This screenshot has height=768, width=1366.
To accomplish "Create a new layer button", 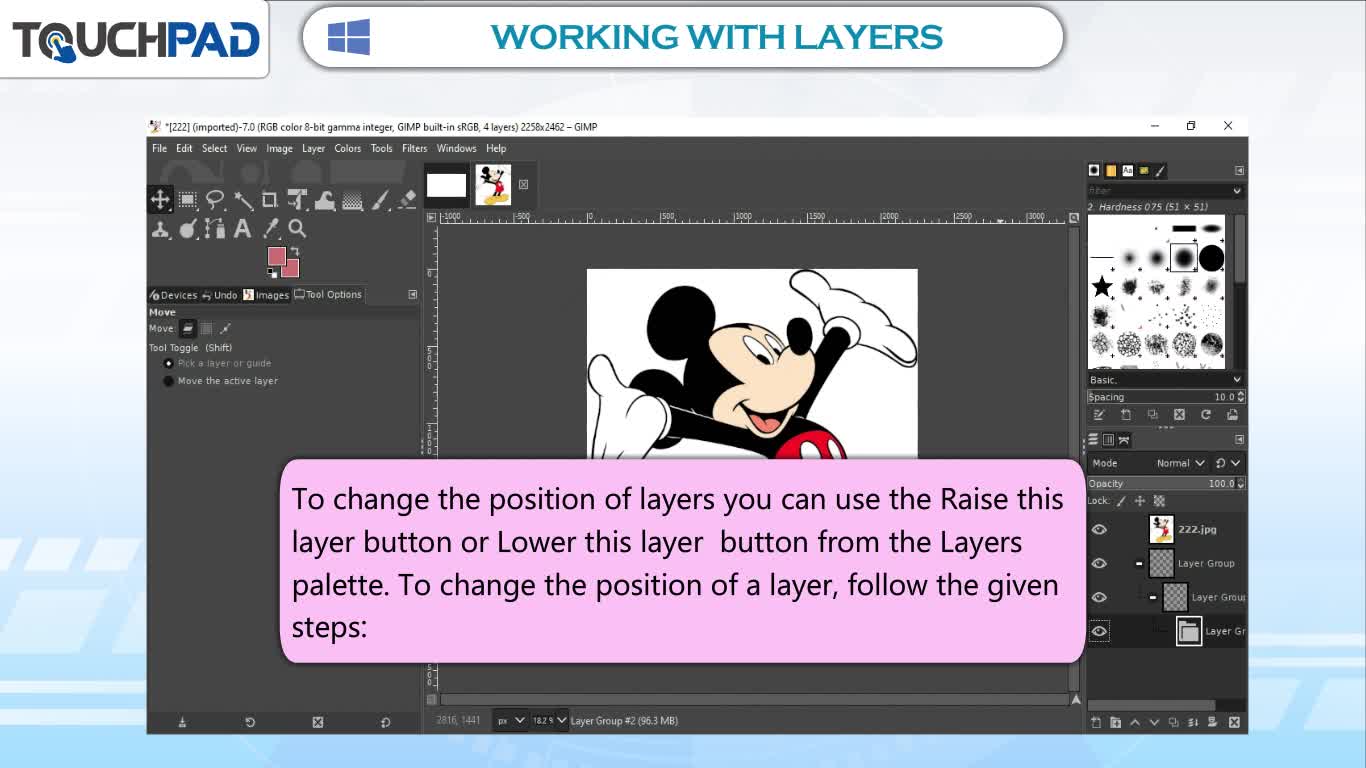I will coord(1096,722).
